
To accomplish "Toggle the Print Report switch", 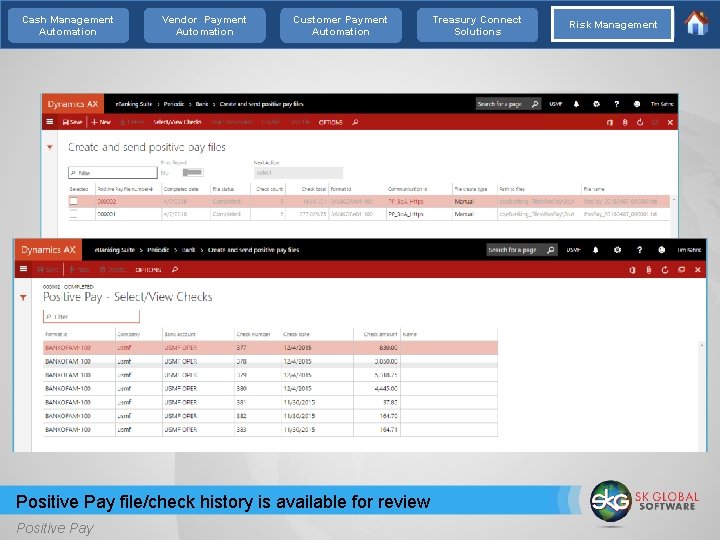I will pyautogui.click(x=192, y=173).
